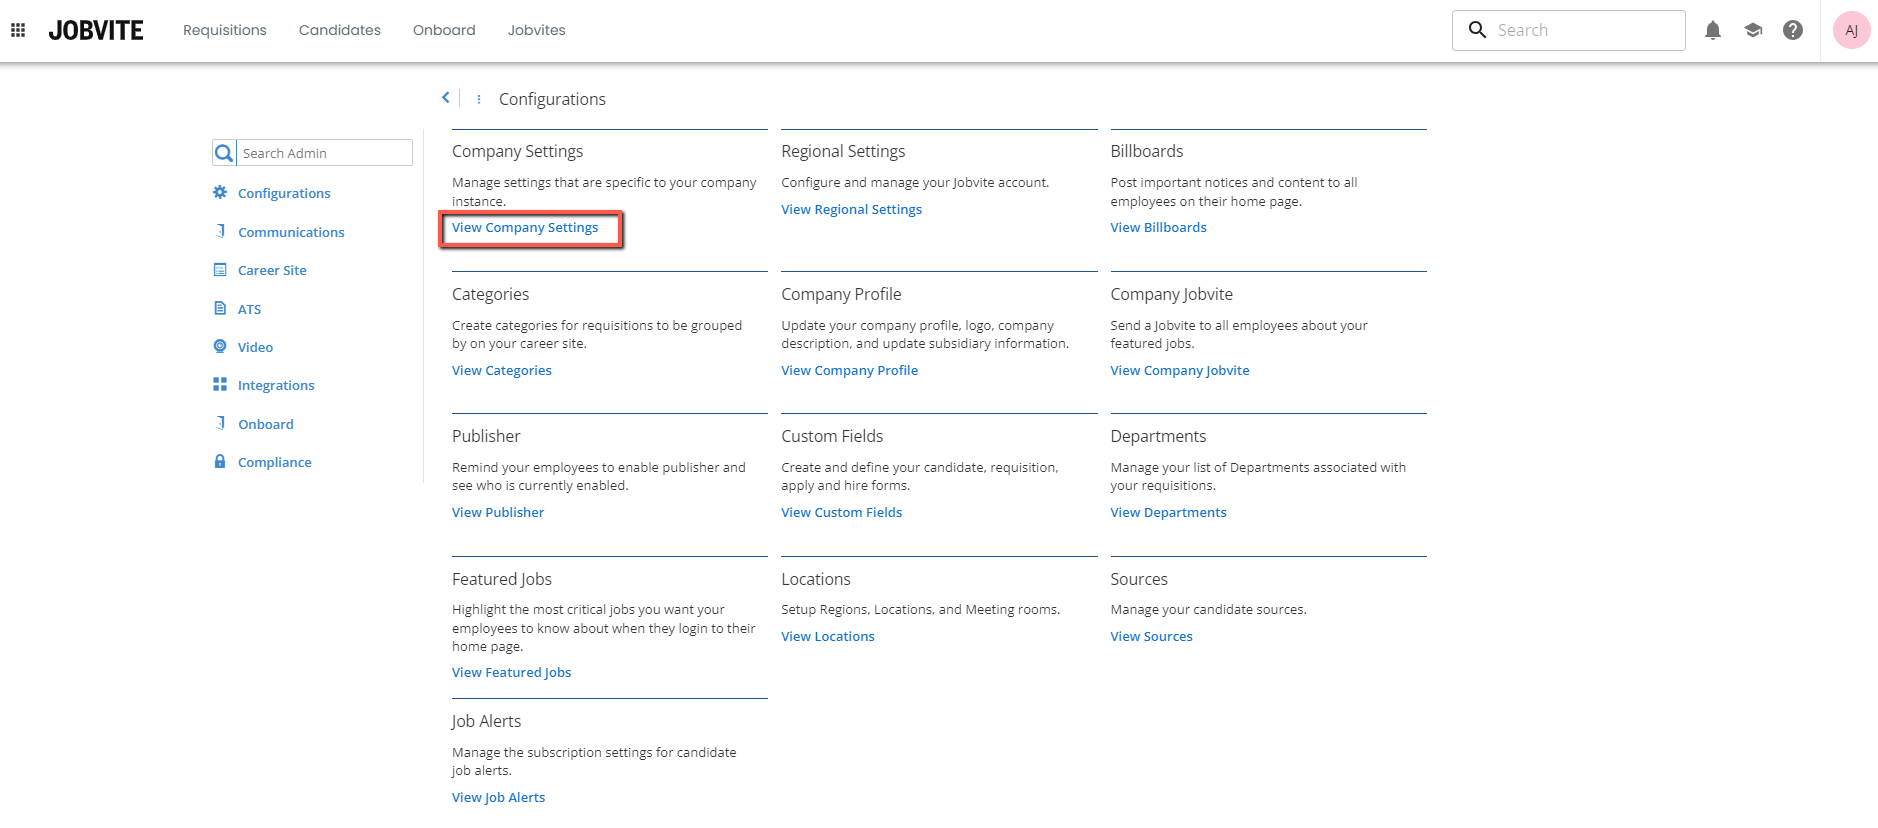Viewport: 1878px width, 828px height.
Task: Open the Jobvites navigation item
Action: coord(536,30)
